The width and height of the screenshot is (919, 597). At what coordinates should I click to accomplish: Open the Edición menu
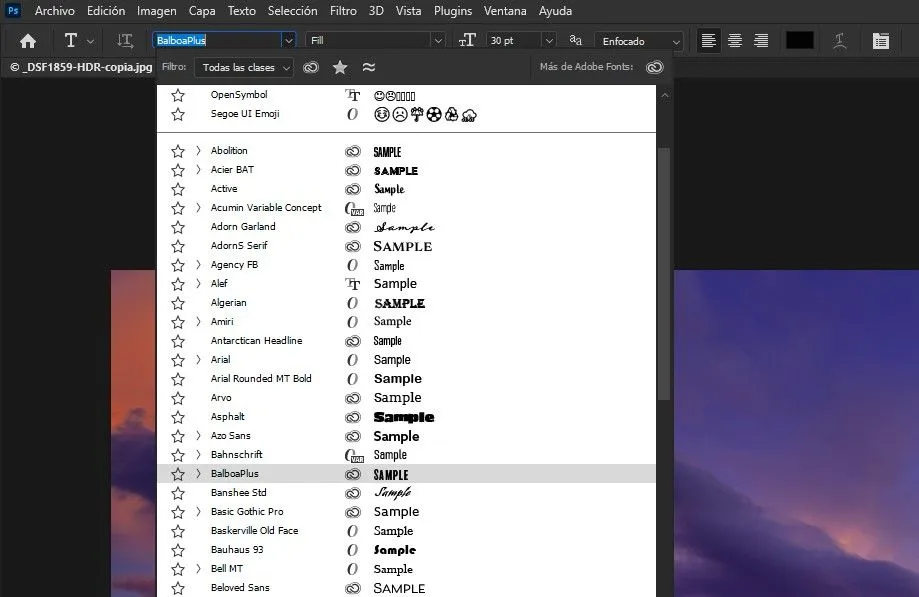click(x=106, y=11)
